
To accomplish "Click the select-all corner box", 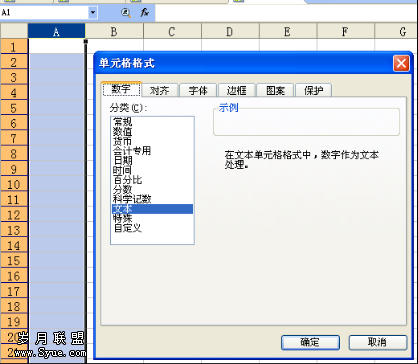I will 14,31.
